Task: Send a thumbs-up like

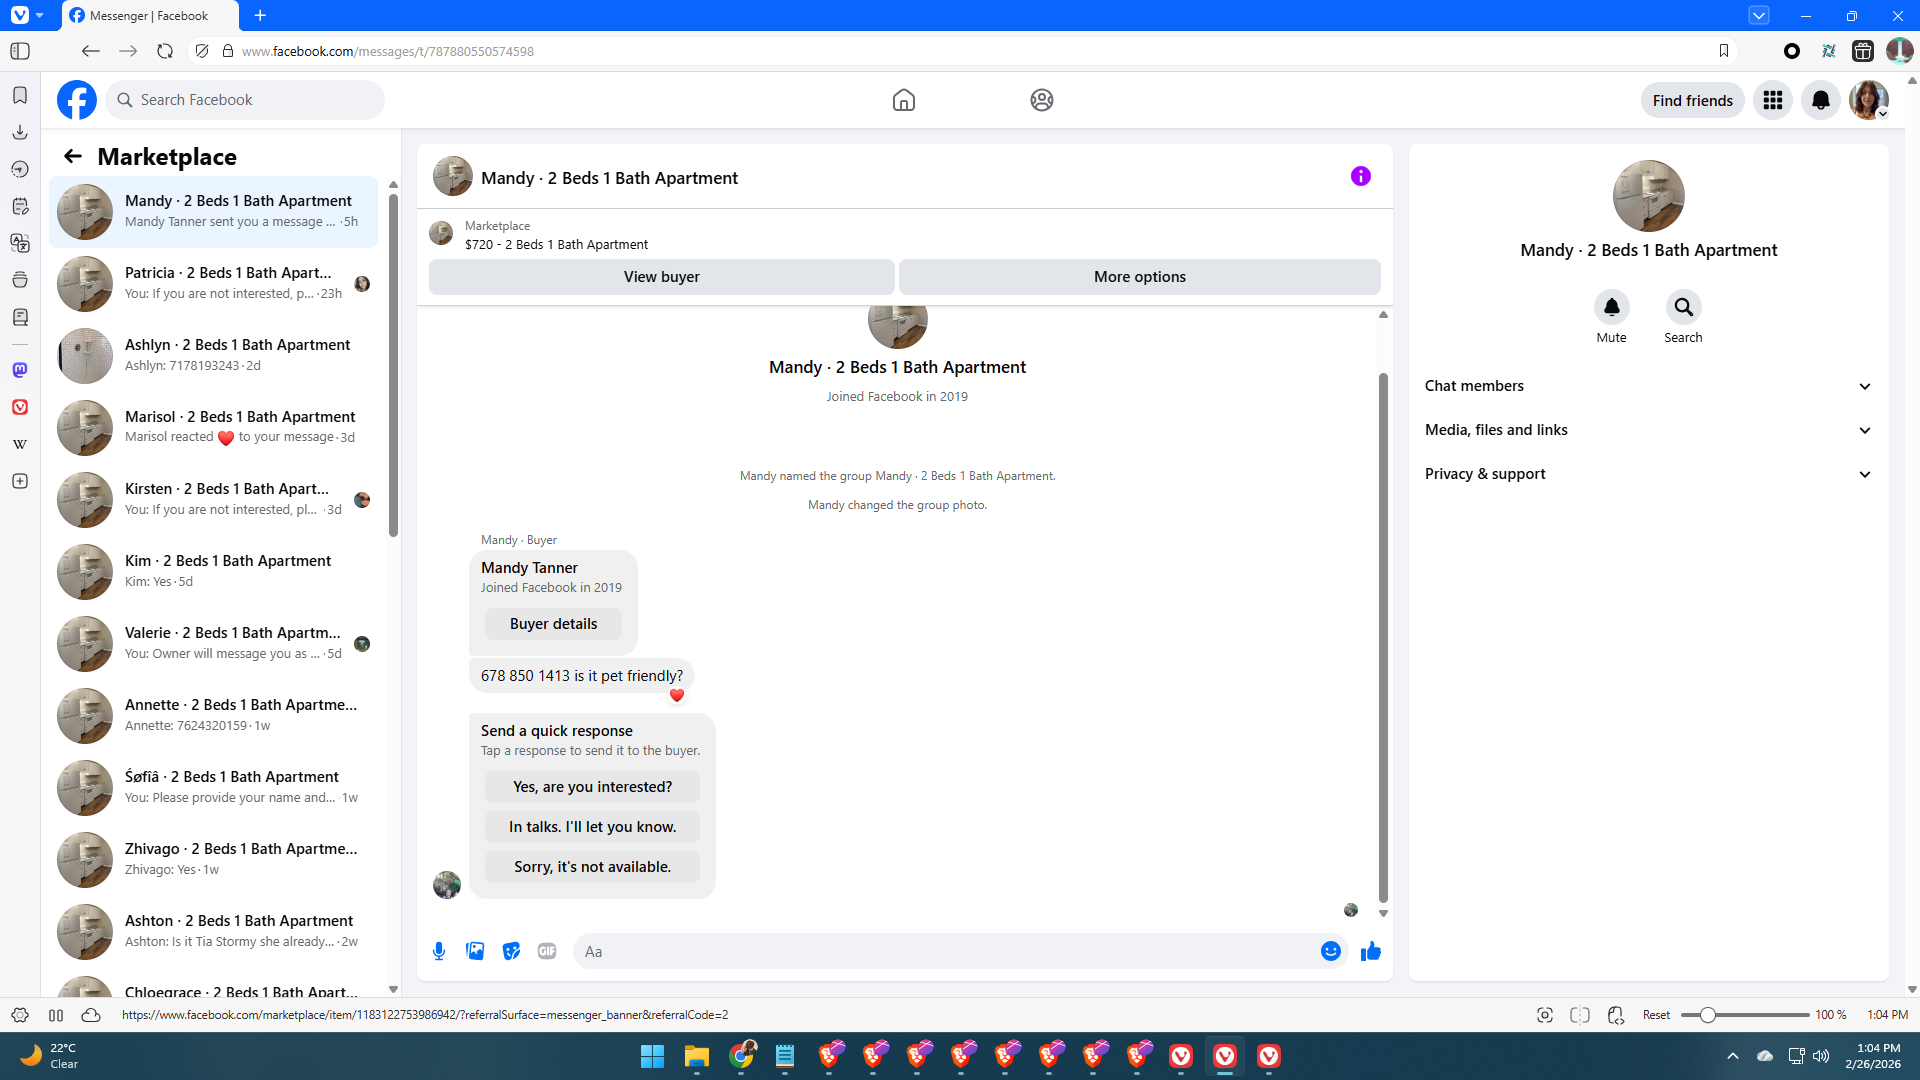Action: [1370, 951]
